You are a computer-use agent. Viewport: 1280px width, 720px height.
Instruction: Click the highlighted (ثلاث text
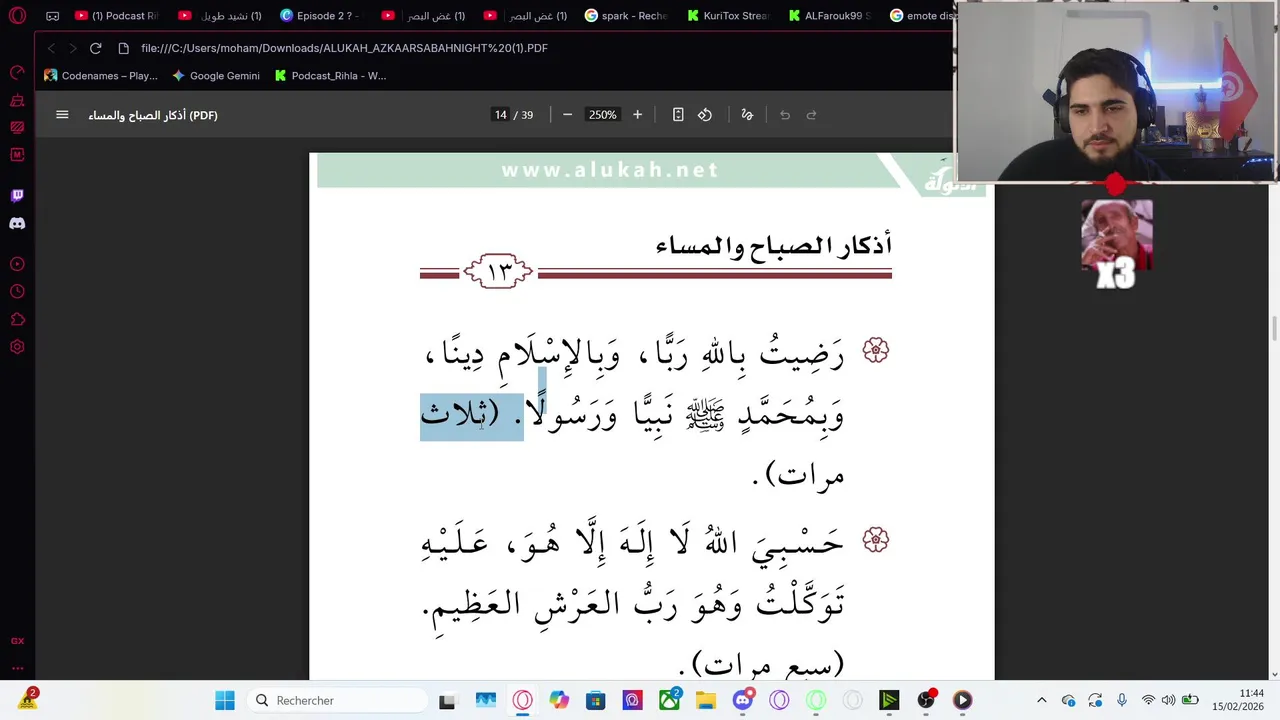(460, 416)
